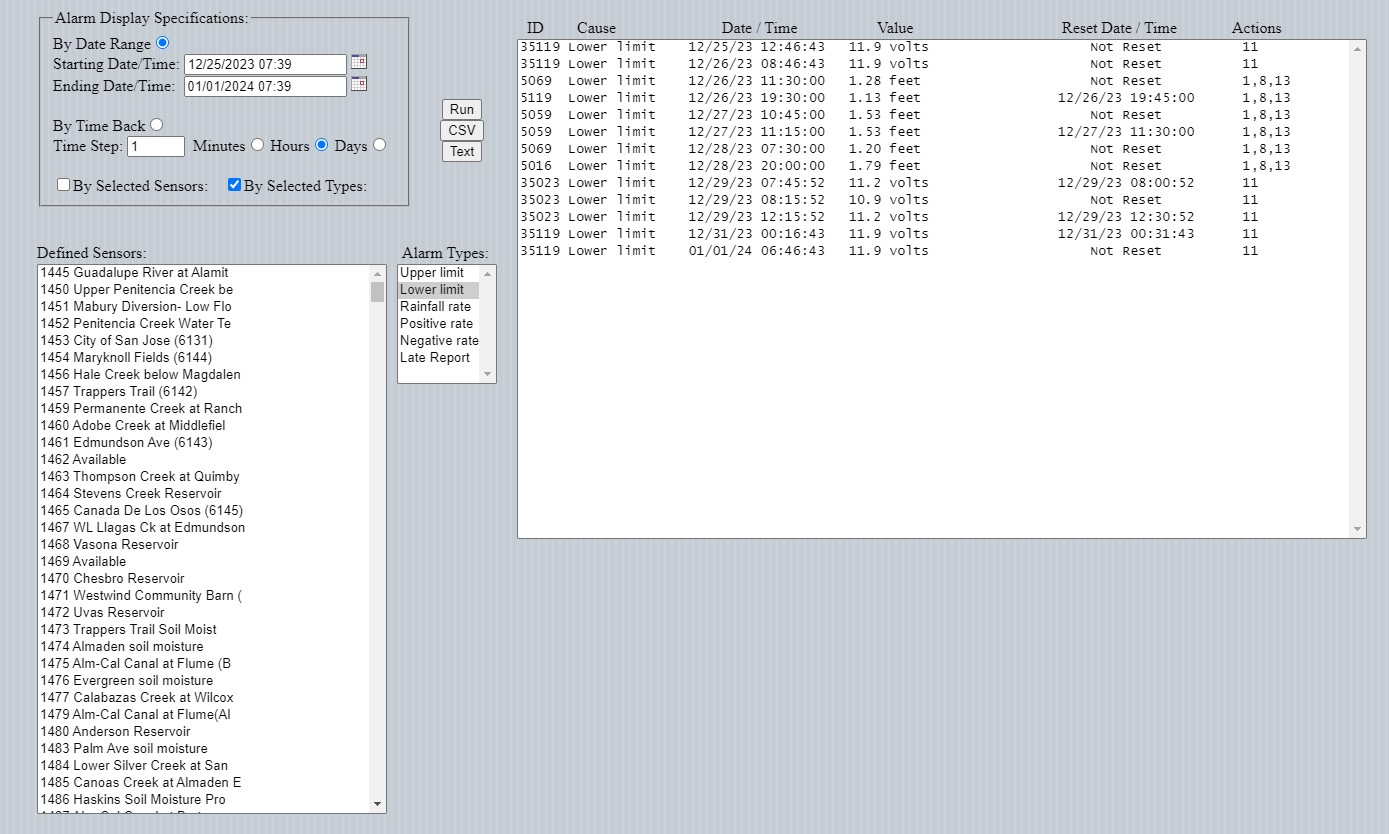Click the Time Step input field

pos(156,146)
